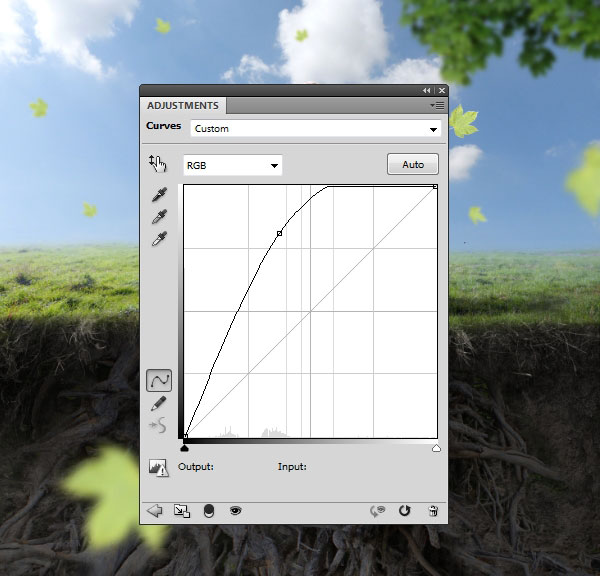Toggle adjustment layer visibility eye
The height and width of the screenshot is (576, 600).
235,510
